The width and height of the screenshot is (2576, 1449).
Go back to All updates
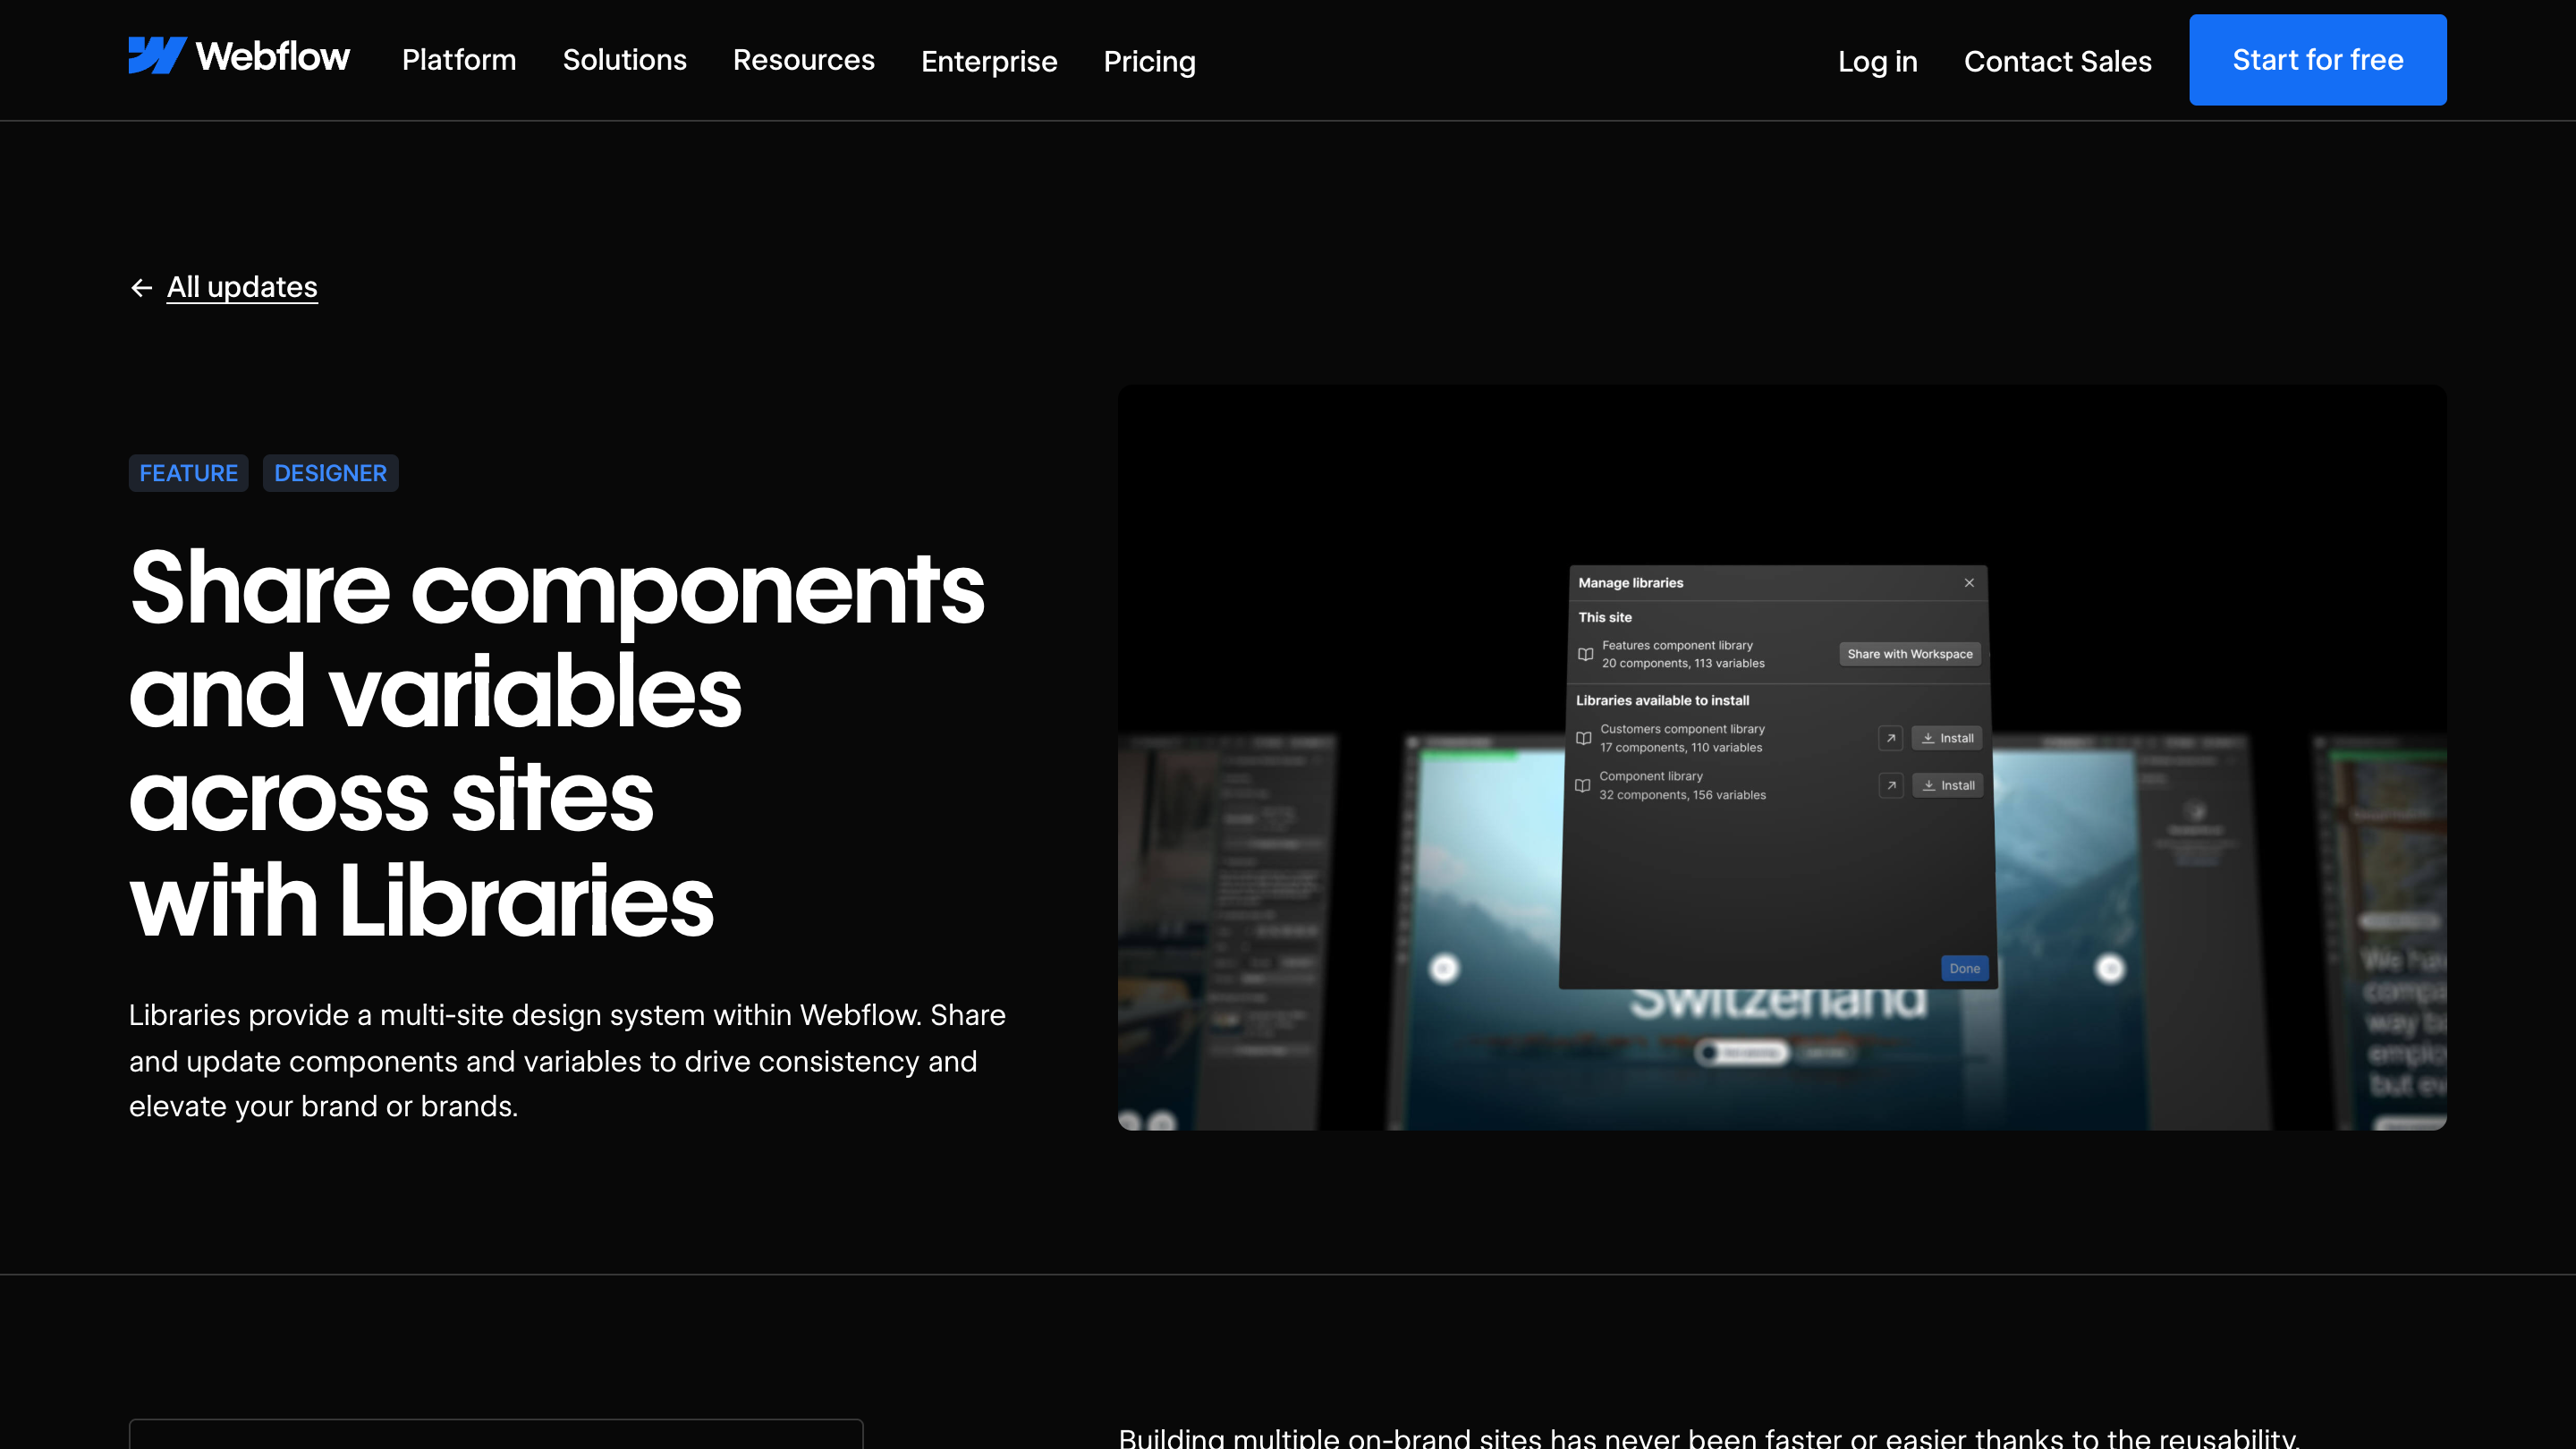click(242, 287)
